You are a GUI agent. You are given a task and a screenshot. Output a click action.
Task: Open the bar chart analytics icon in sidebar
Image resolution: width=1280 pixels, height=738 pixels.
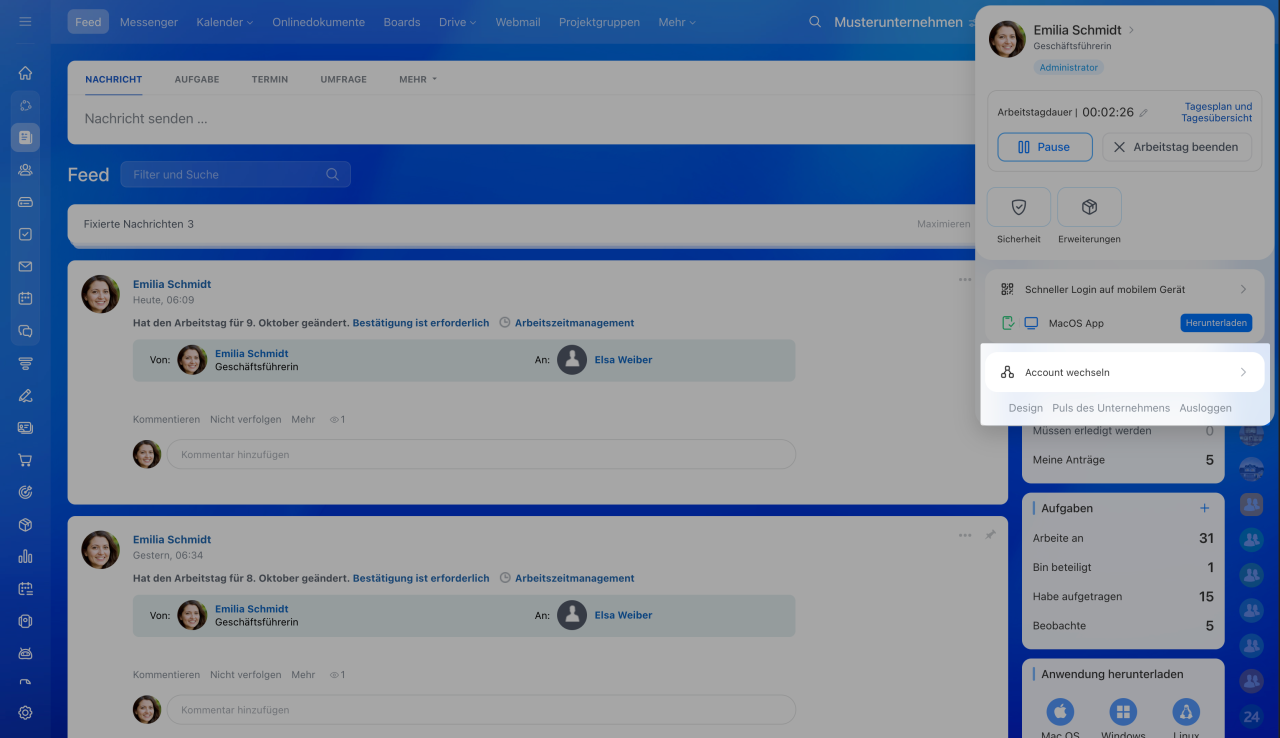[x=25, y=557]
